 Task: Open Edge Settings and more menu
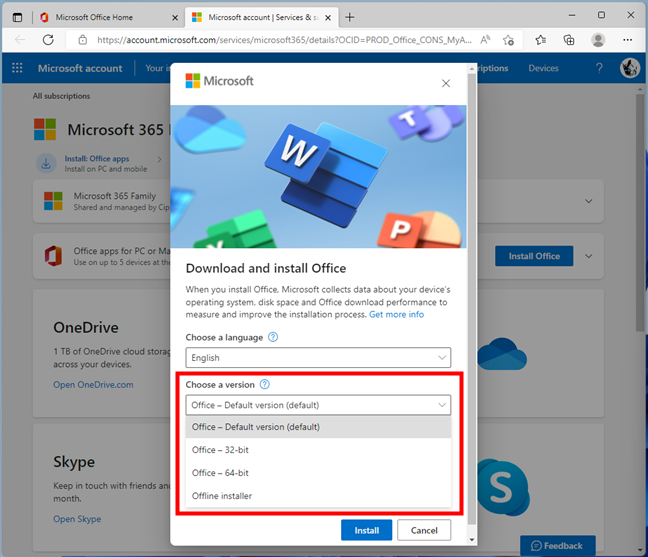627,40
